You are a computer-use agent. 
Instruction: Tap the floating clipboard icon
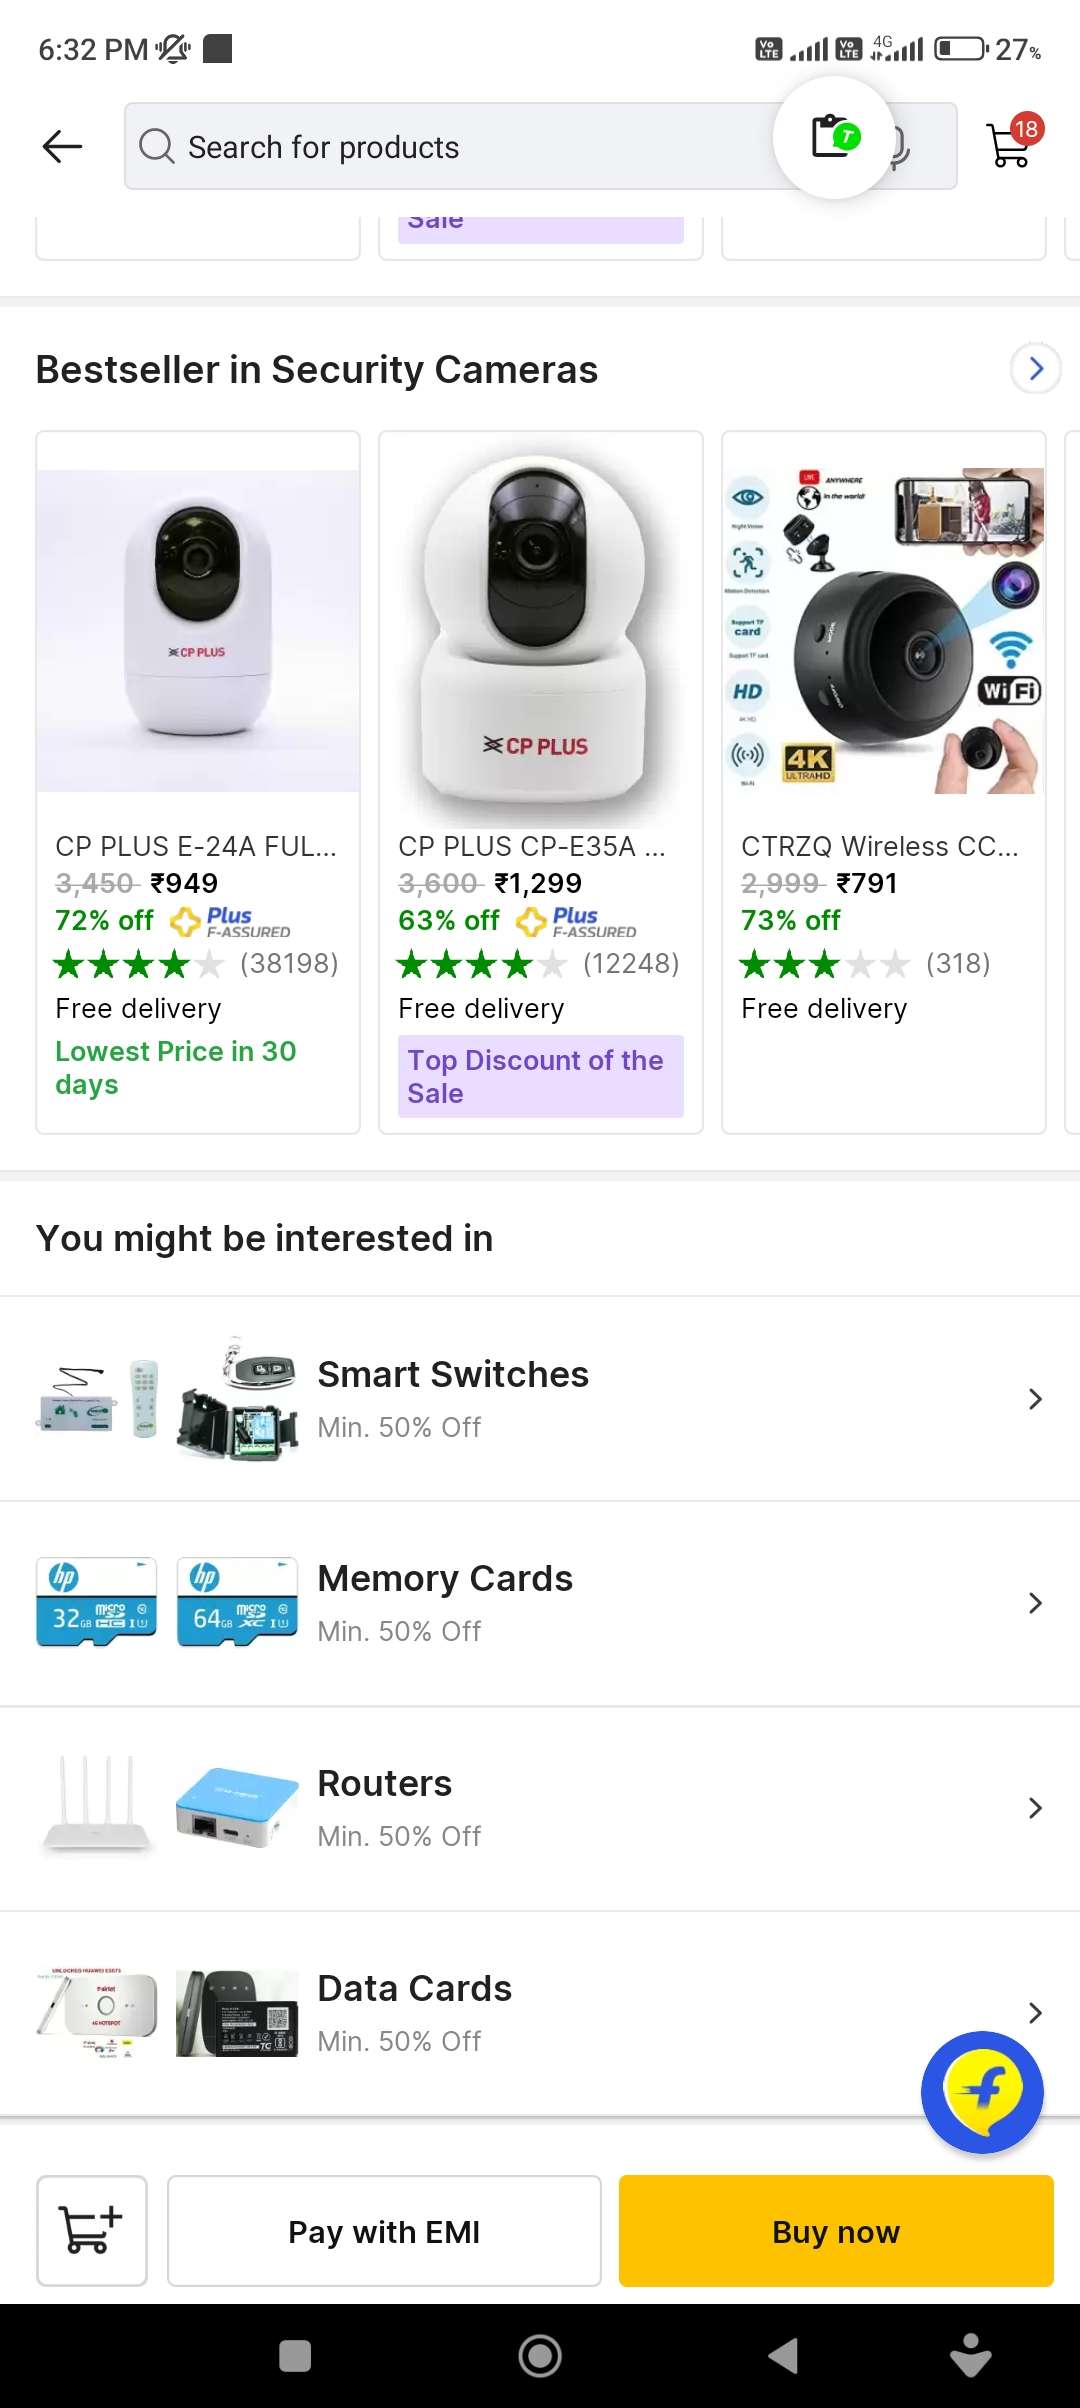point(834,137)
